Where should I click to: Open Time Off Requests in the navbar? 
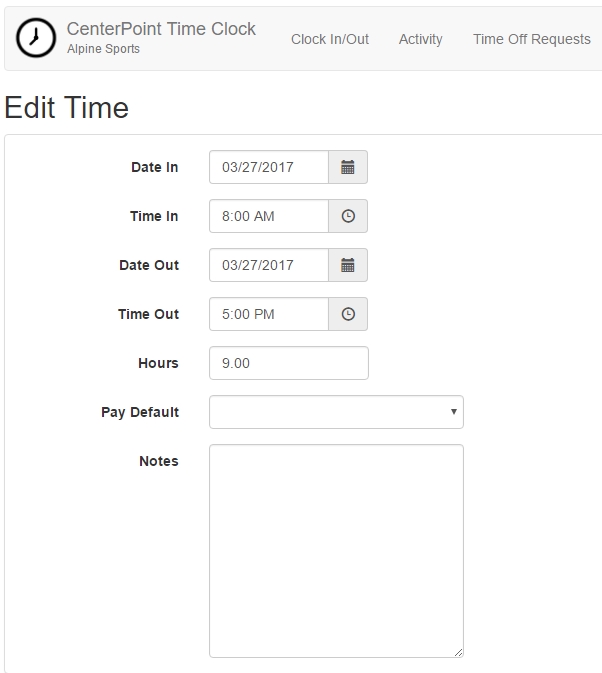(532, 39)
